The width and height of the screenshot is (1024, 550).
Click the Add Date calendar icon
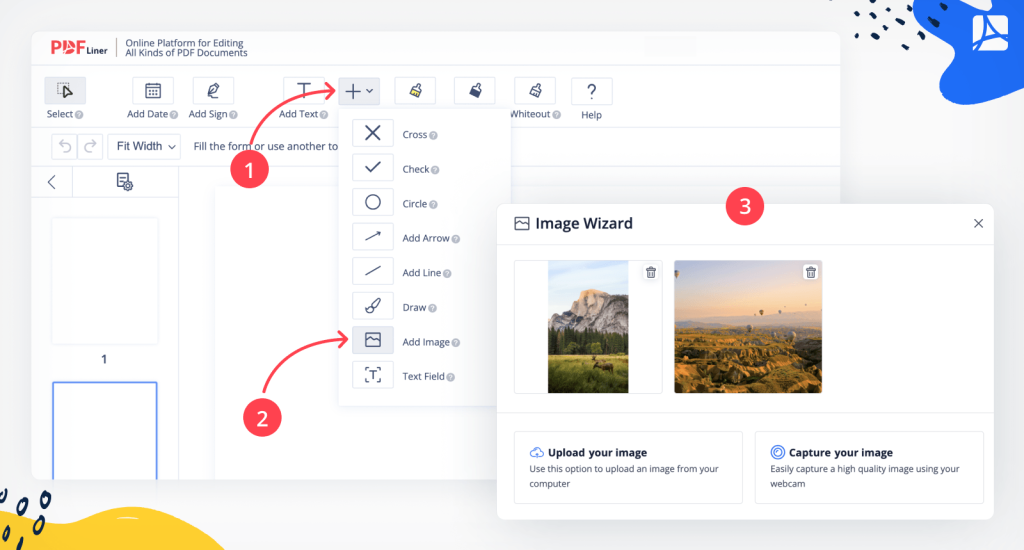tap(153, 91)
